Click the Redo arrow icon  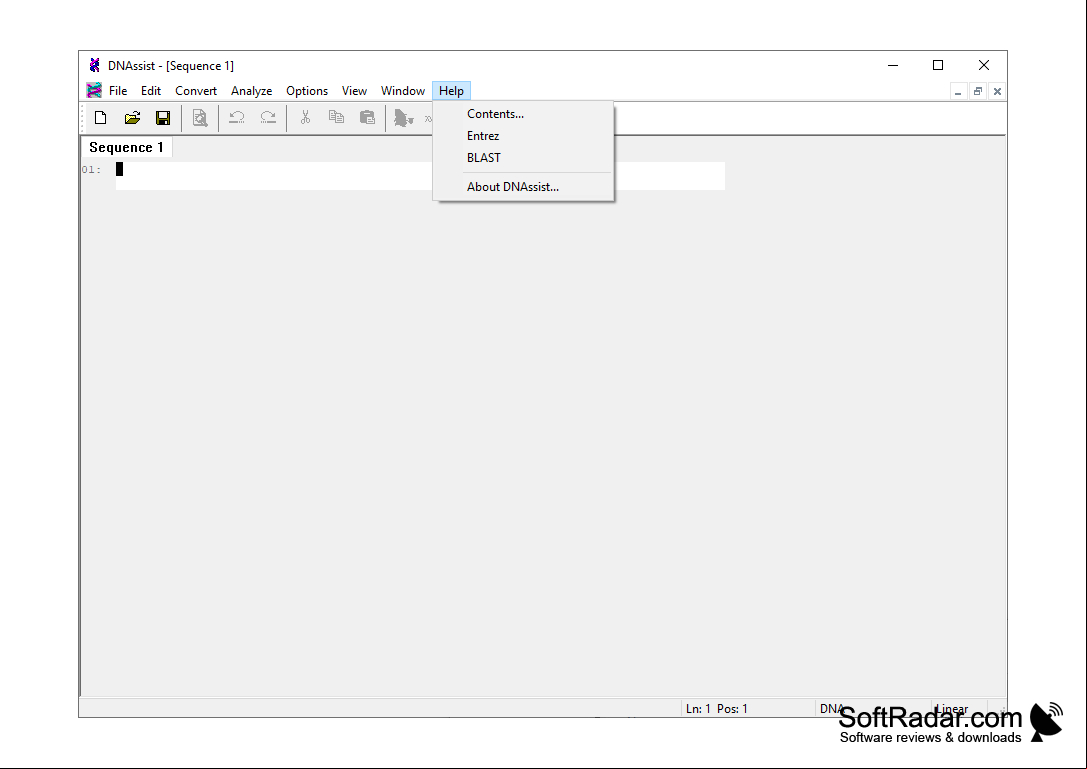point(268,118)
